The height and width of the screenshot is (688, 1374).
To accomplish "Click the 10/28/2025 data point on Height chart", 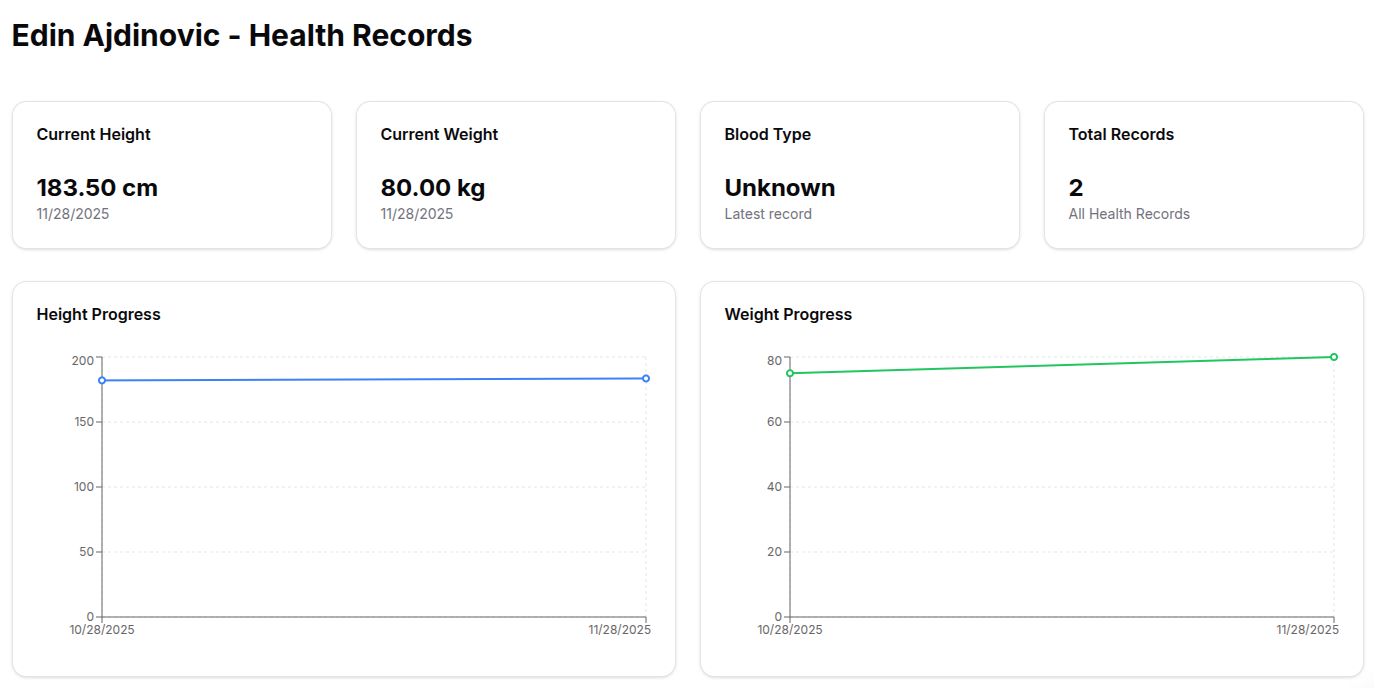I will point(102,380).
